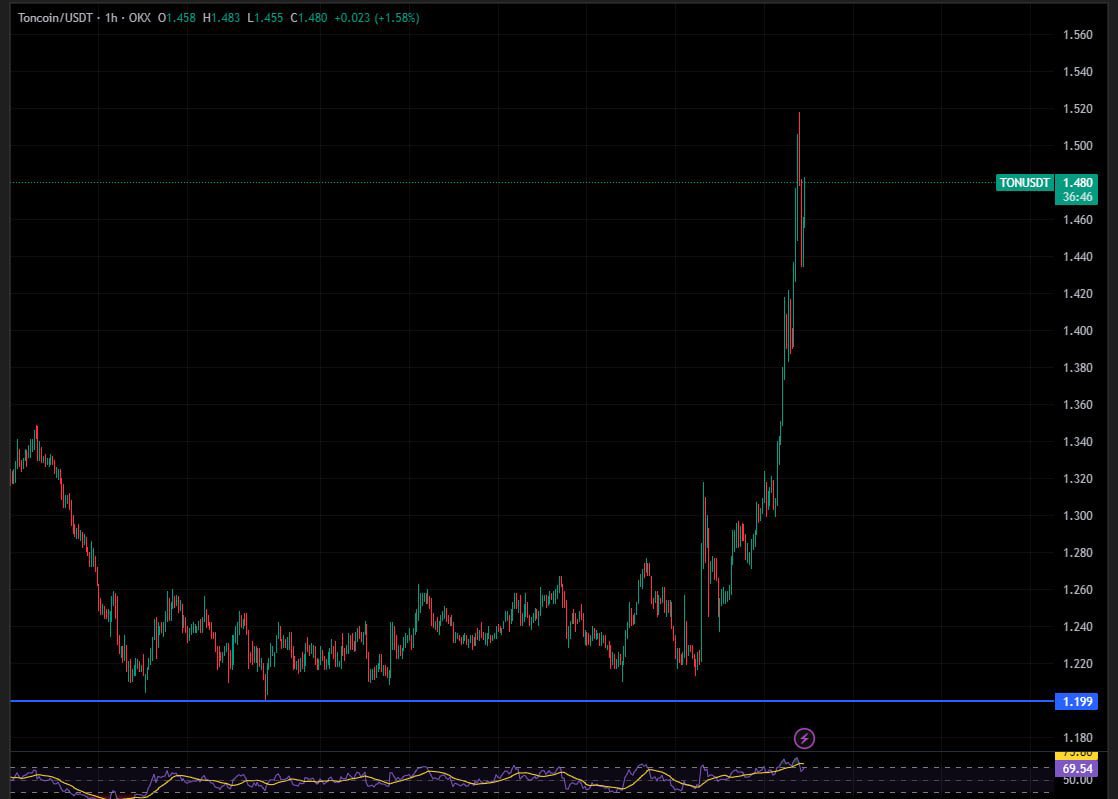1118x799 pixels.
Task: Click the 1.300 mark on price scale
Action: (x=1077, y=516)
